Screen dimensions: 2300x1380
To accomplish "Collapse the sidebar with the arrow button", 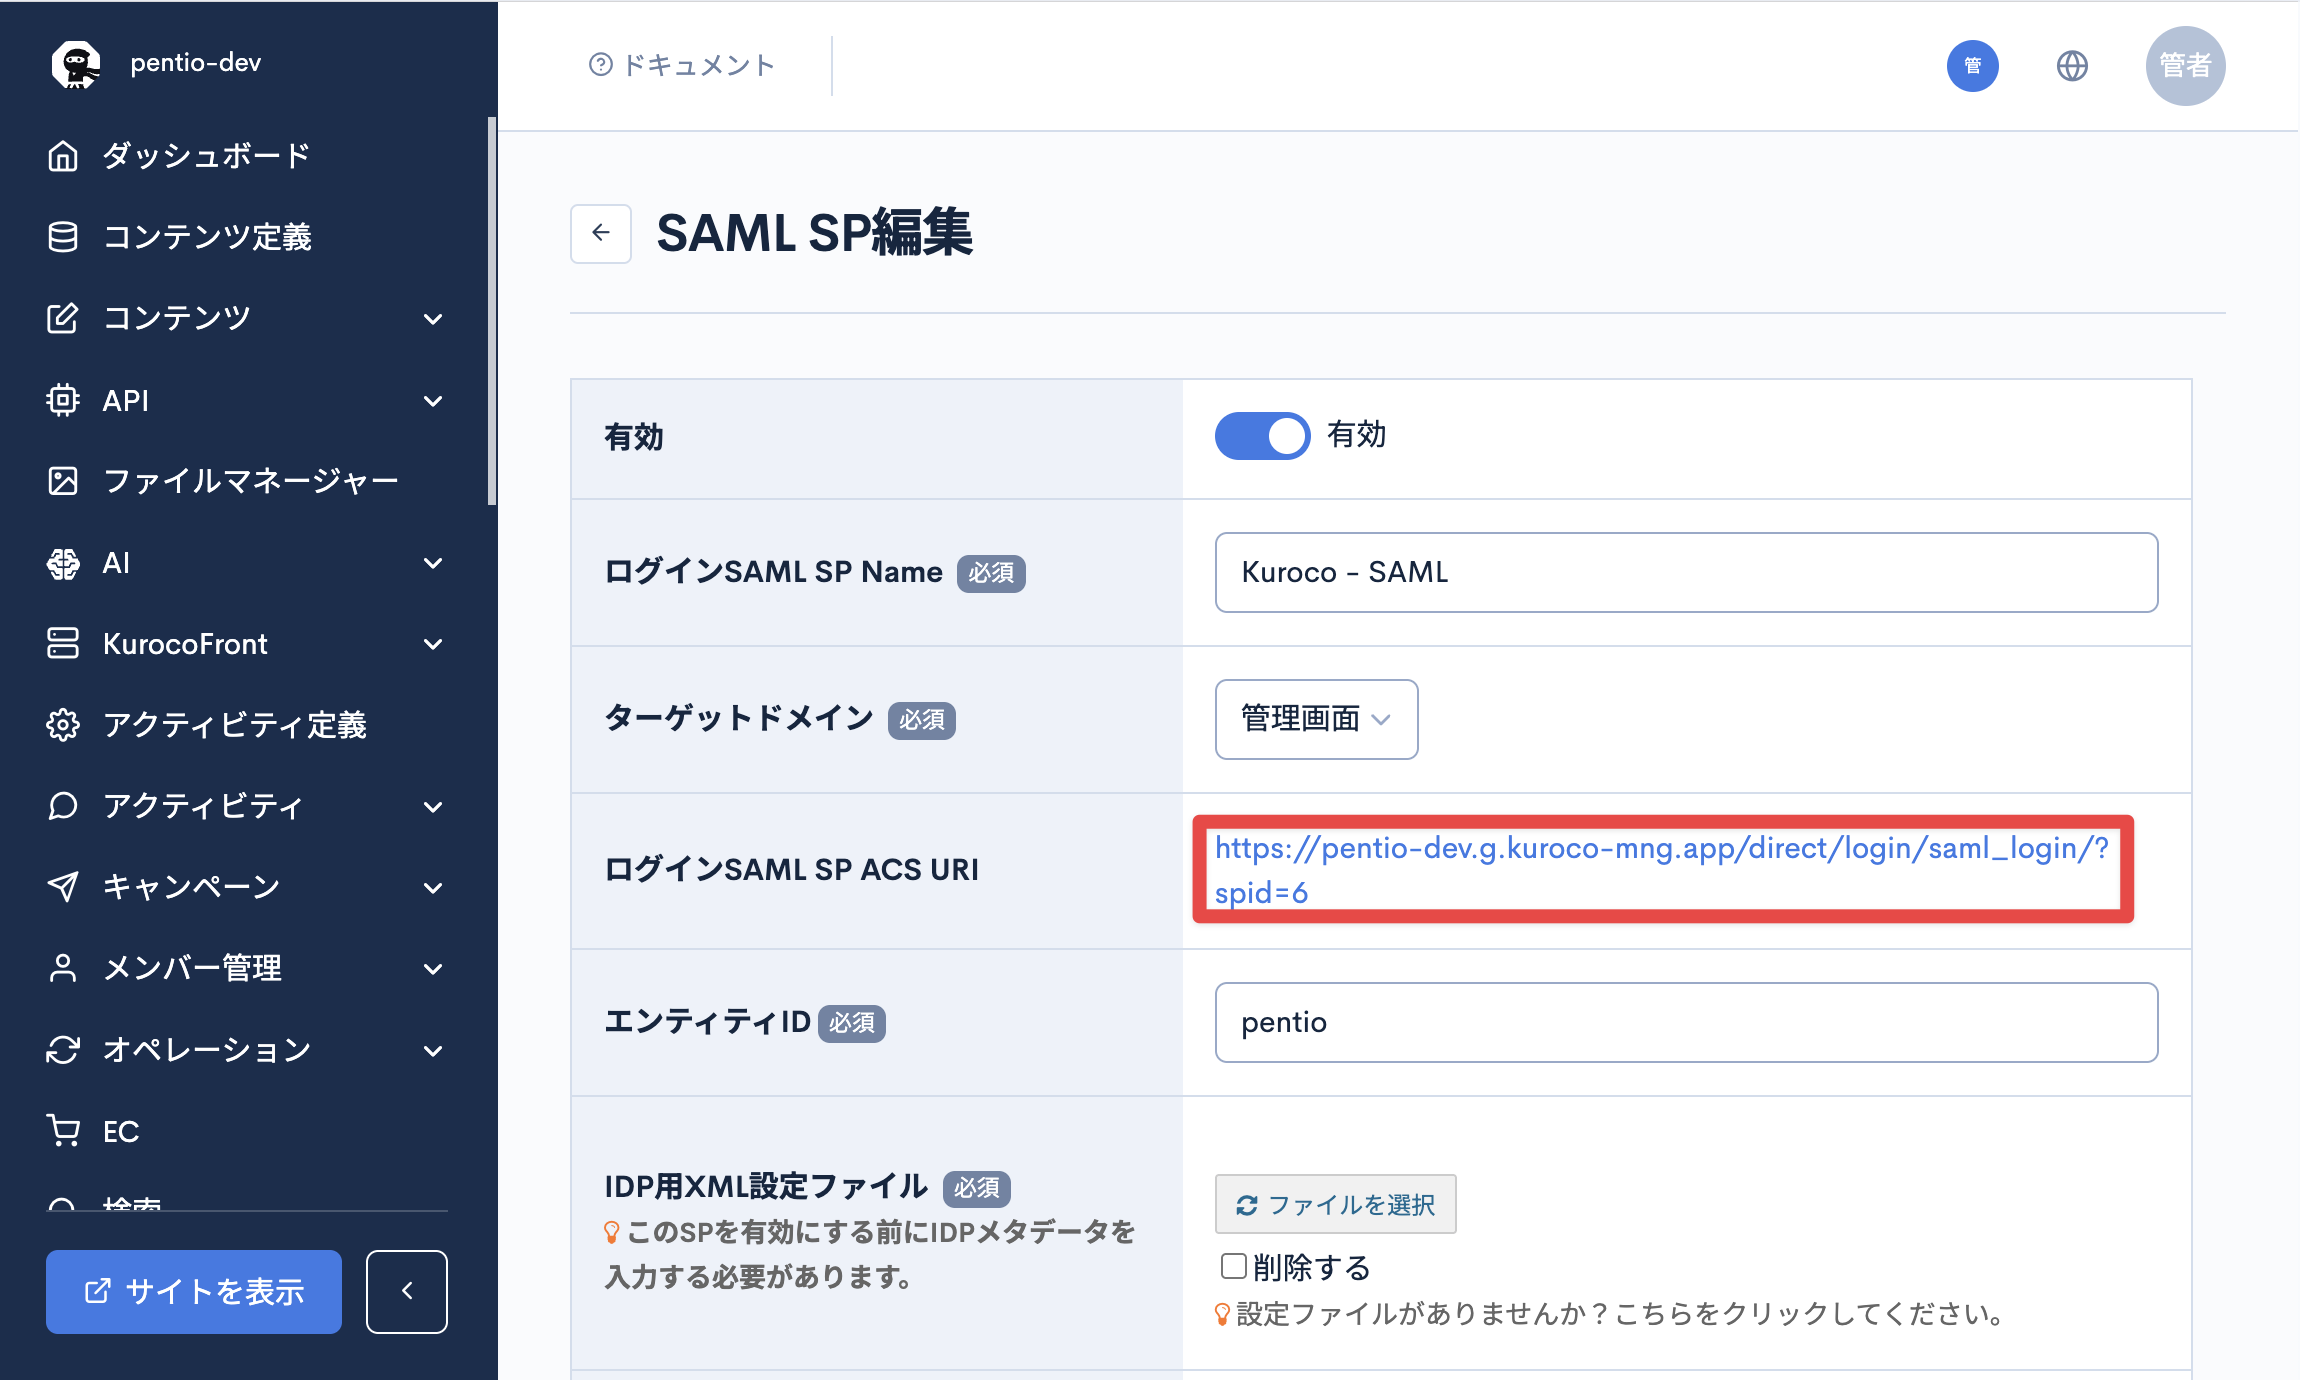I will [407, 1291].
